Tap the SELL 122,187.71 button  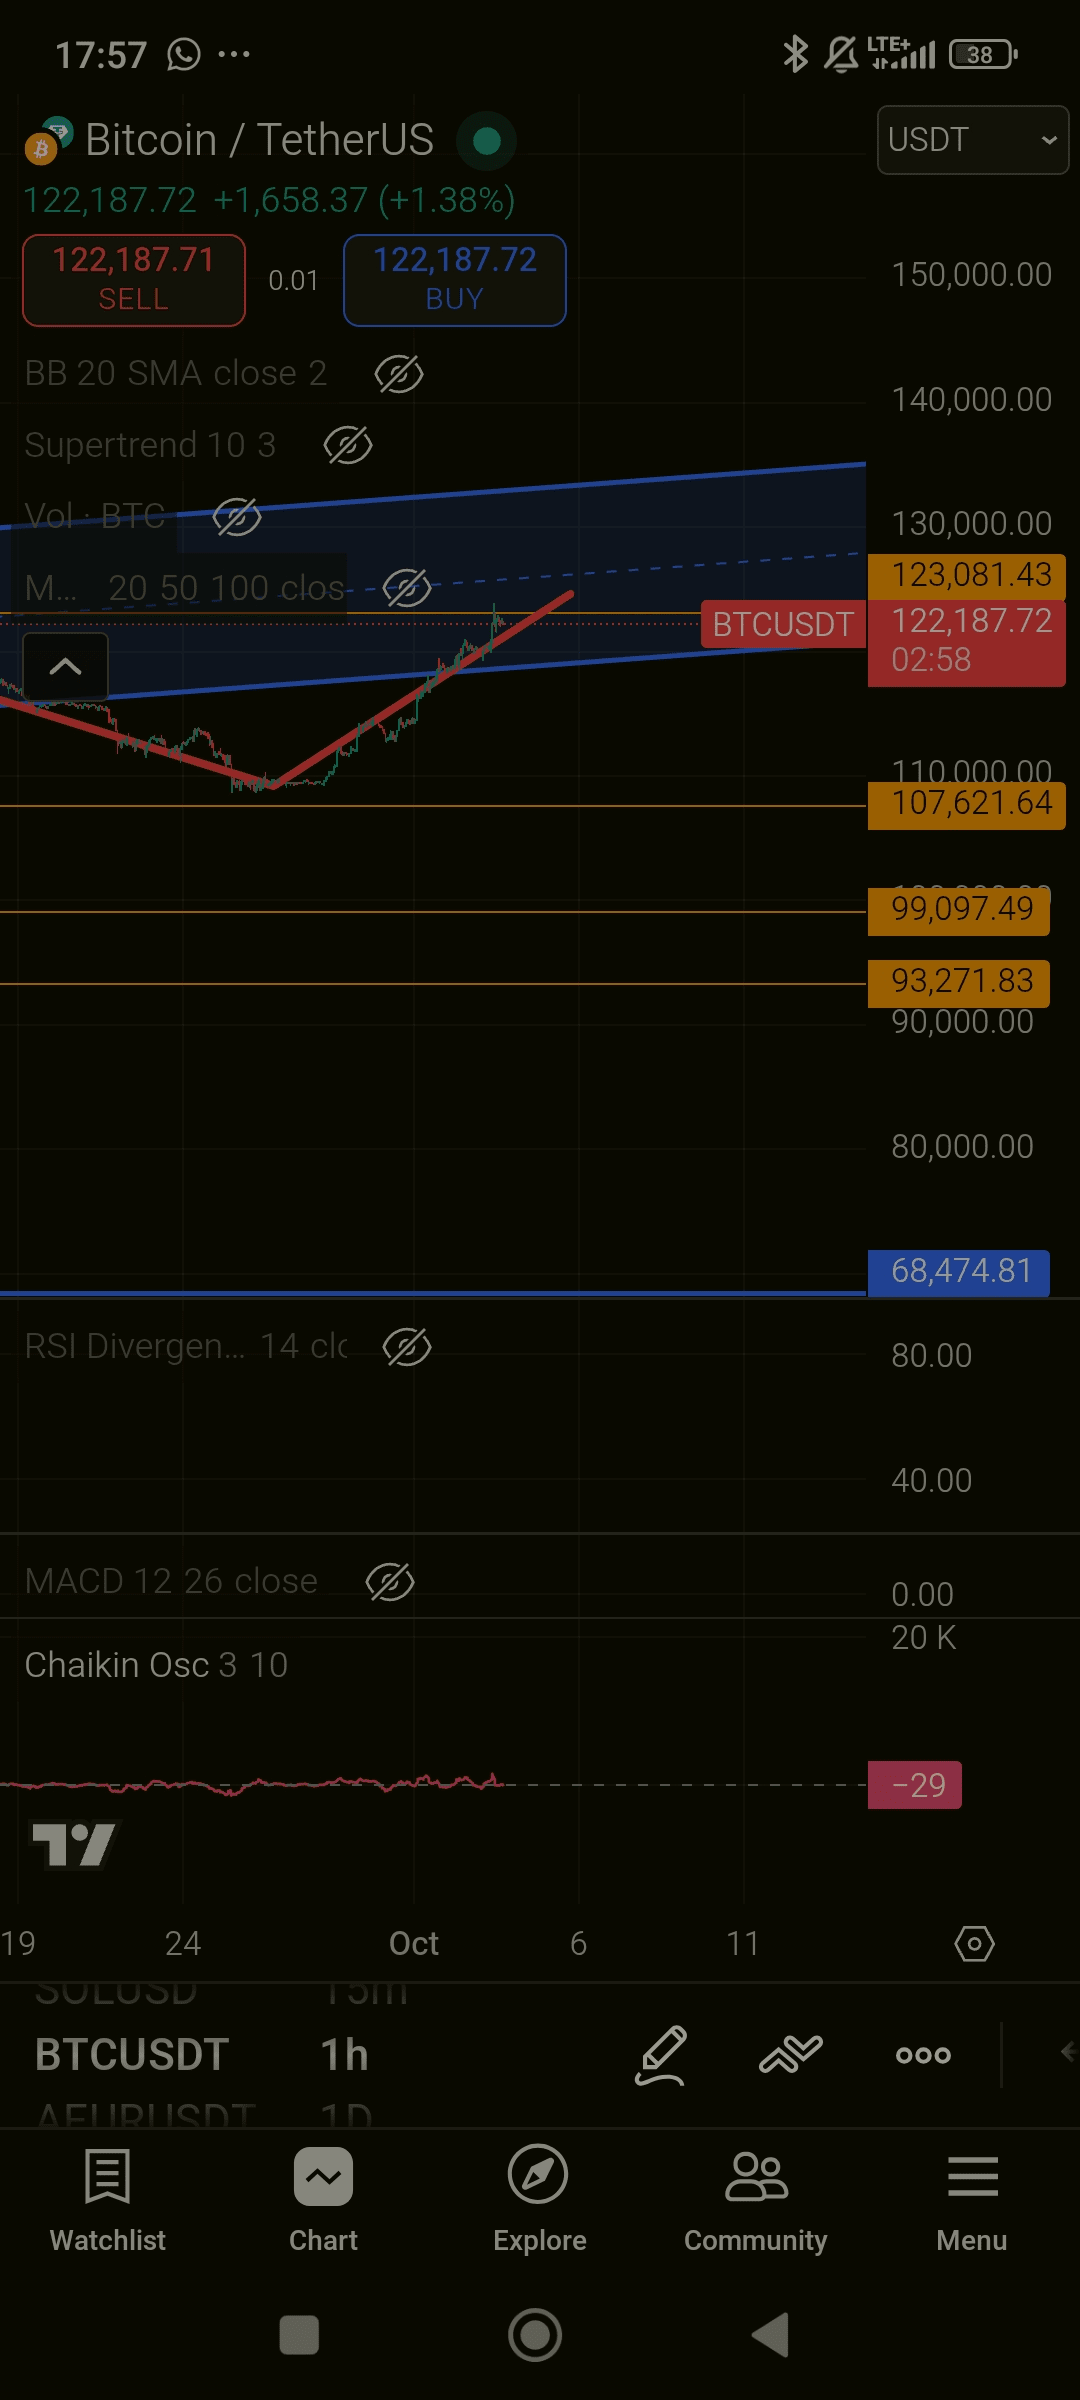click(134, 280)
